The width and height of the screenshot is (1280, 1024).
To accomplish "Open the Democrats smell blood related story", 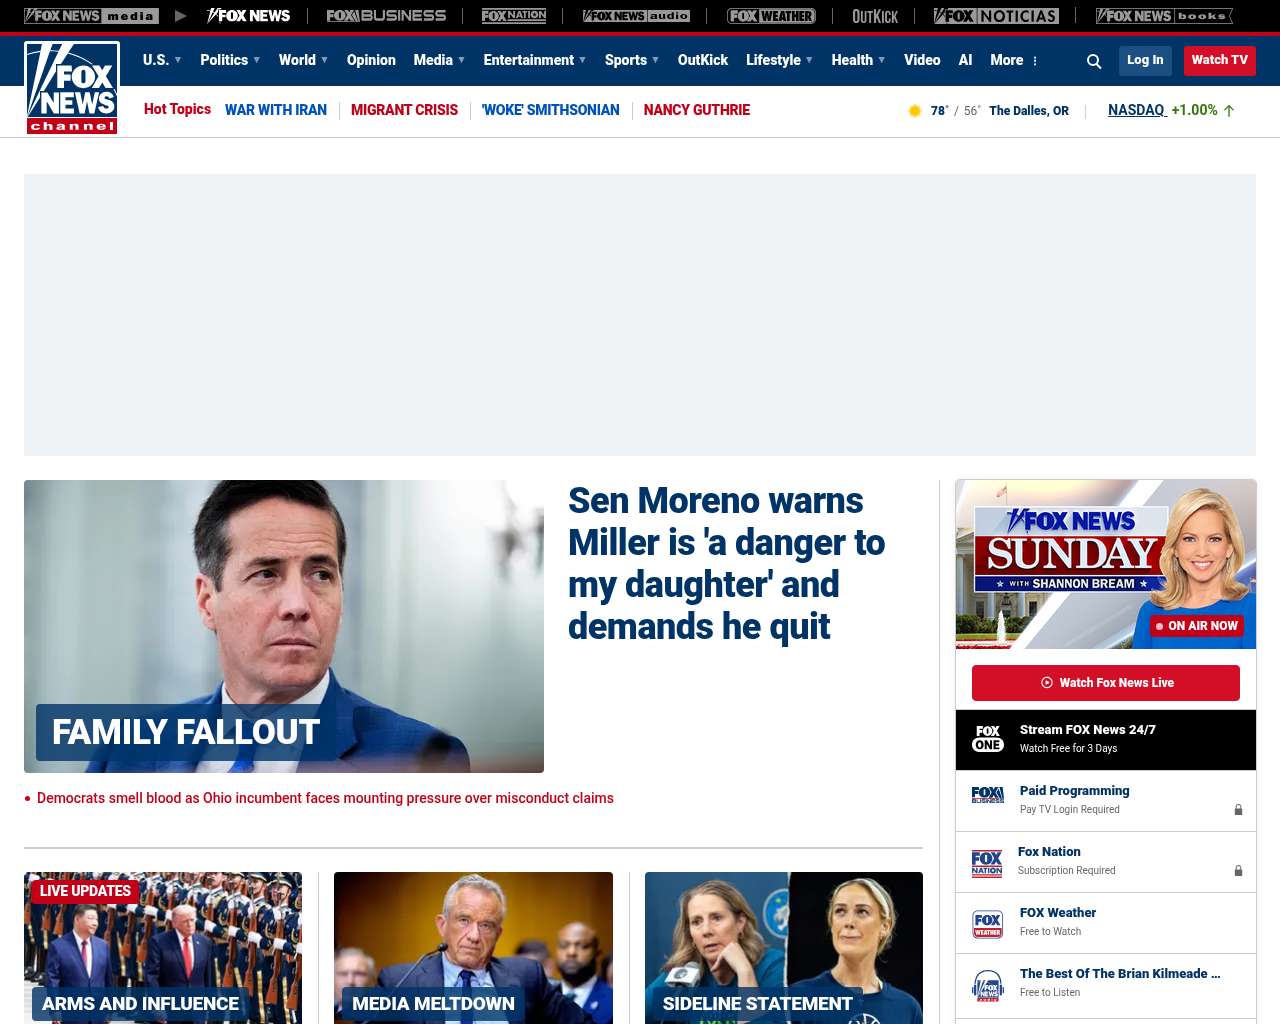I will (x=325, y=798).
